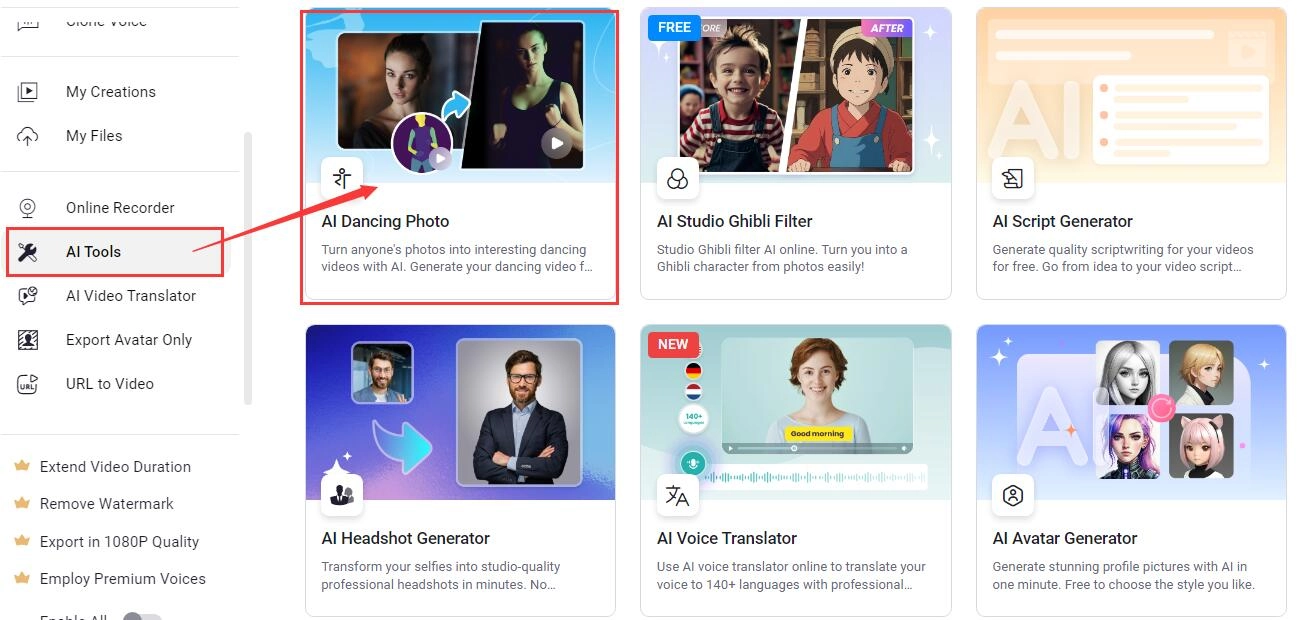The image size is (1297, 620).
Task: Open the URL to Video icon
Action: pyautogui.click(x=28, y=384)
